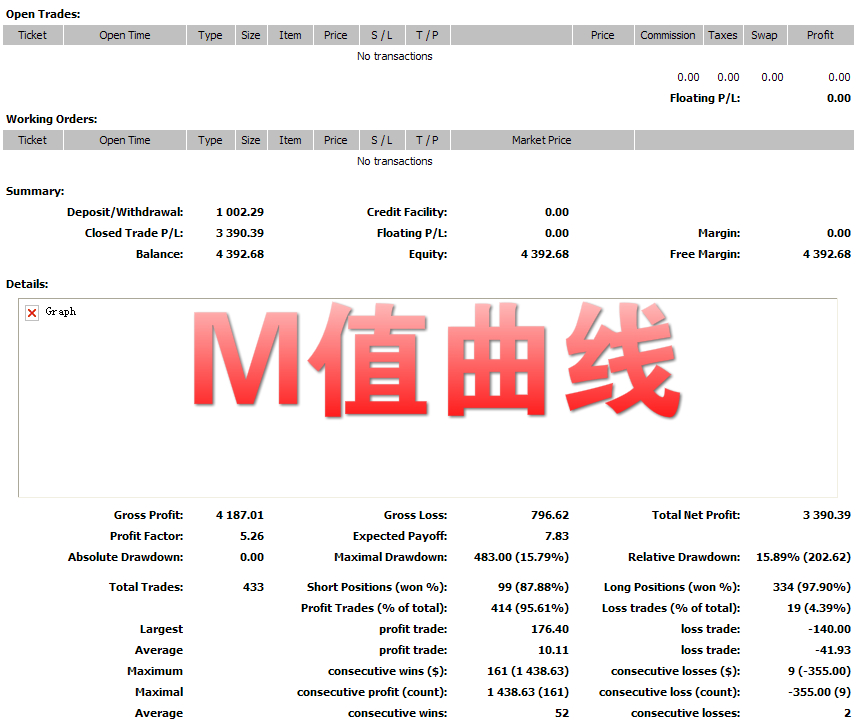Click the Balance value 4 392.68
The image size is (868, 726).
click(x=239, y=253)
